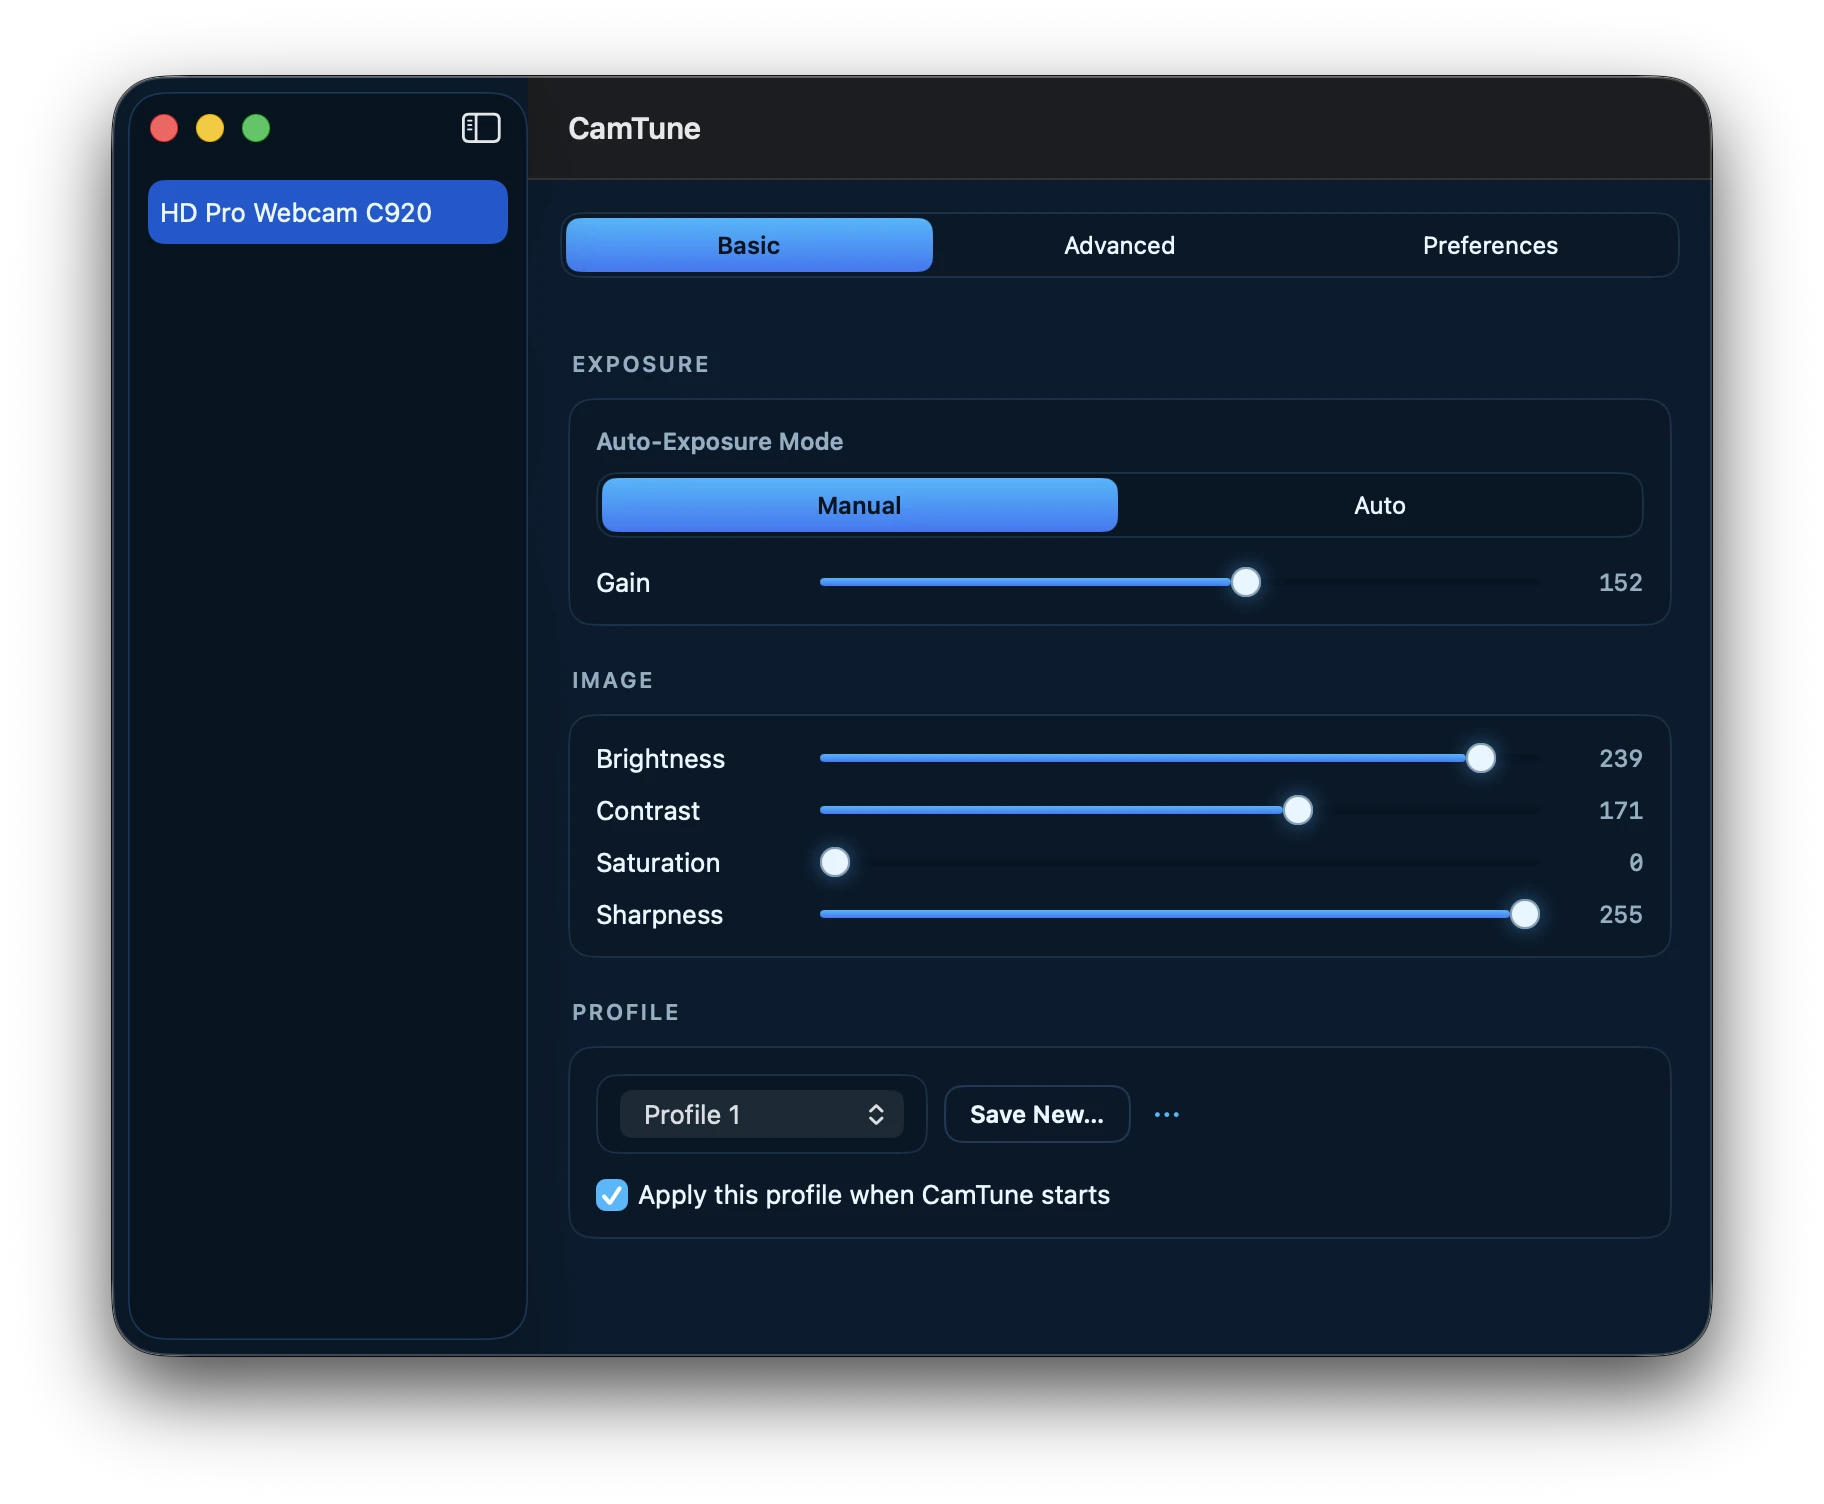Click the Sharpness slider handle

[x=1525, y=914]
